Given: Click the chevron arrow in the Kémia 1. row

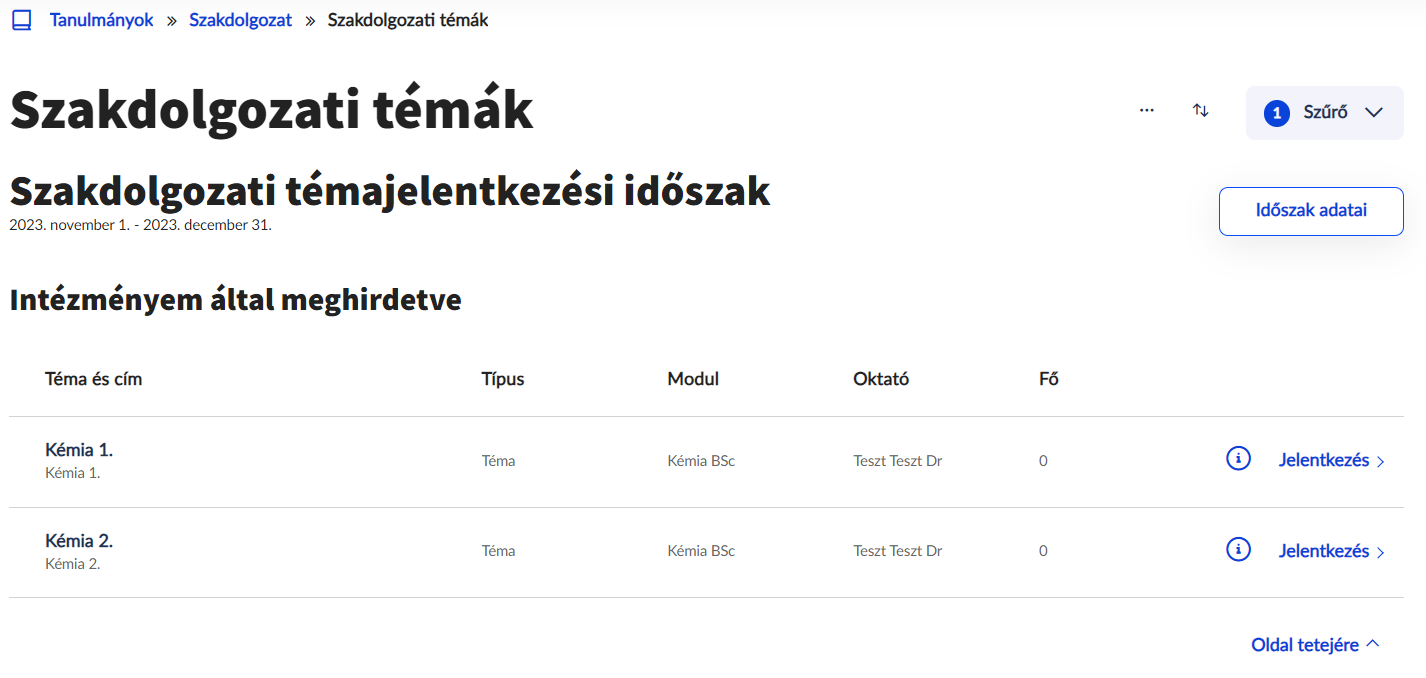Looking at the screenshot, I should 1381,462.
